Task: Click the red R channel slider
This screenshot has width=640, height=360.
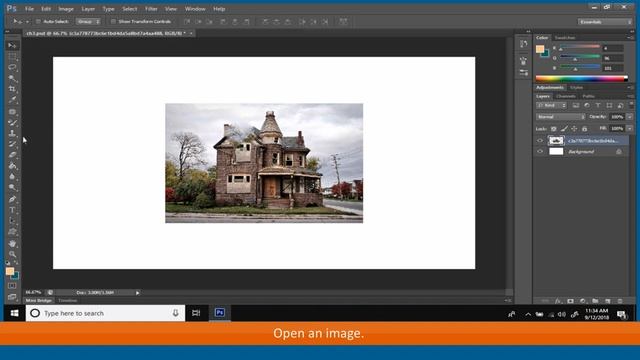Action: tap(580, 47)
